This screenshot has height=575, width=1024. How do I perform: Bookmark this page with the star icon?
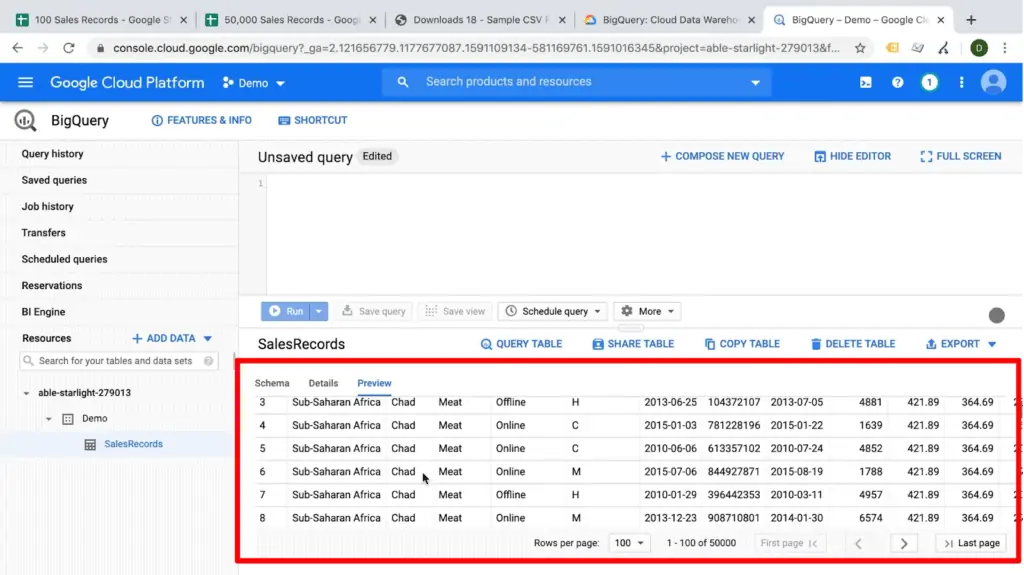[x=860, y=48]
